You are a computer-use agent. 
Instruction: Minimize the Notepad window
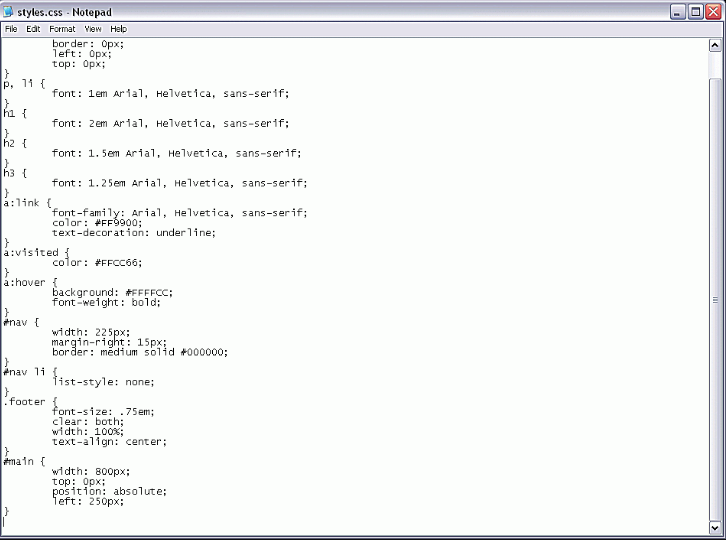pos(678,12)
